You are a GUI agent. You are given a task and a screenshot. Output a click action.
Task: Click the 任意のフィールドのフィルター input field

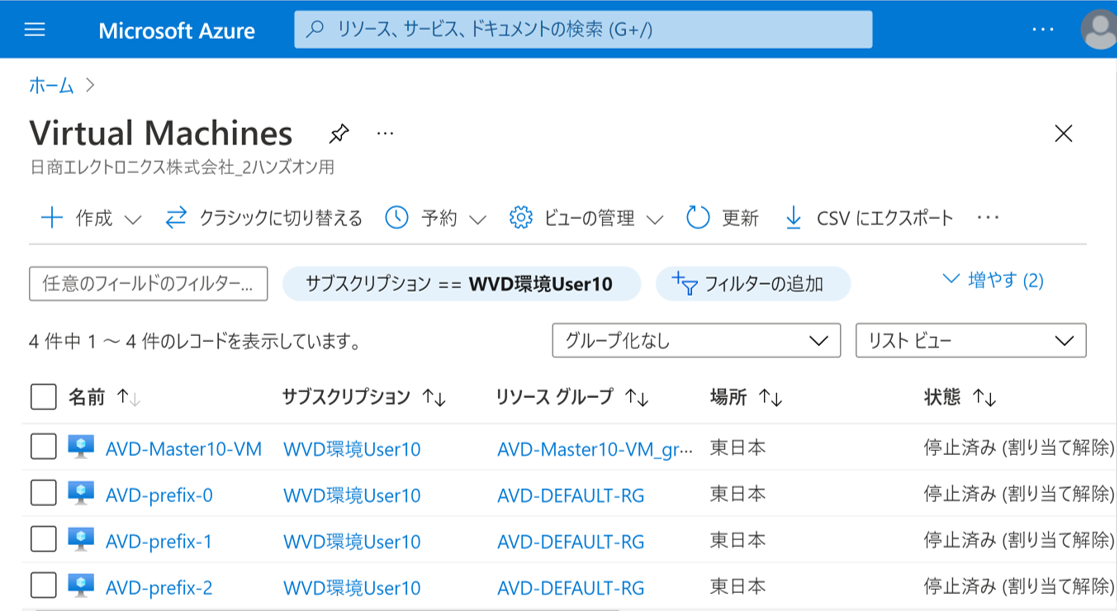pos(149,284)
